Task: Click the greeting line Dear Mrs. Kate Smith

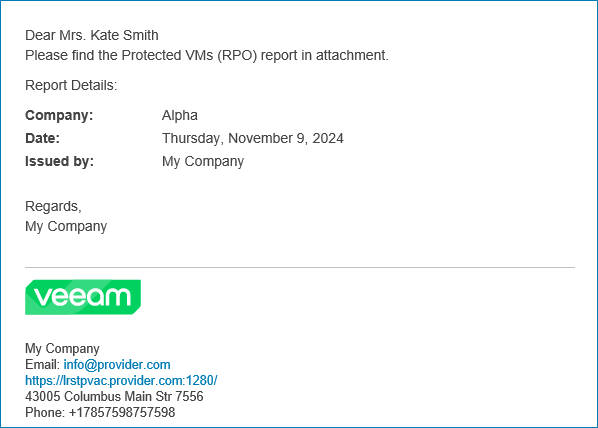Action: coord(92,35)
